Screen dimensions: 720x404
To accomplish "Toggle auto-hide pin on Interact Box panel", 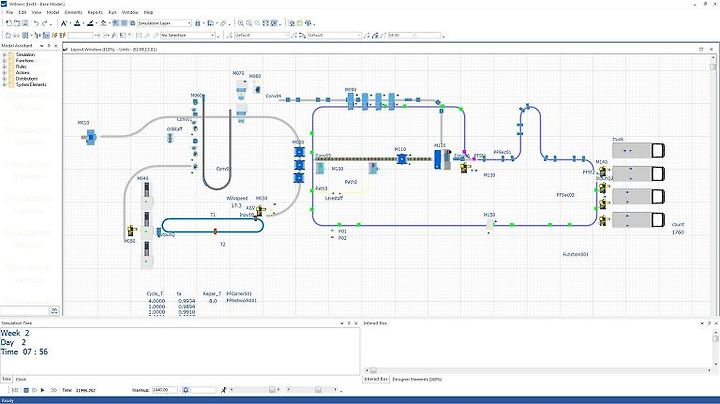I will tap(709, 323).
